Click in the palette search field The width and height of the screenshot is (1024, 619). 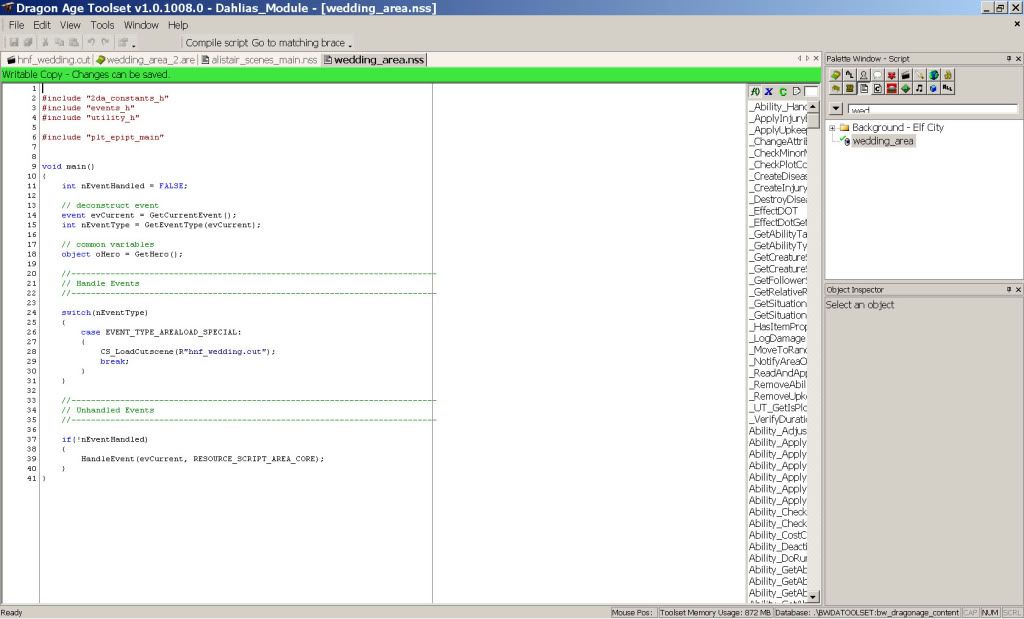pos(932,109)
